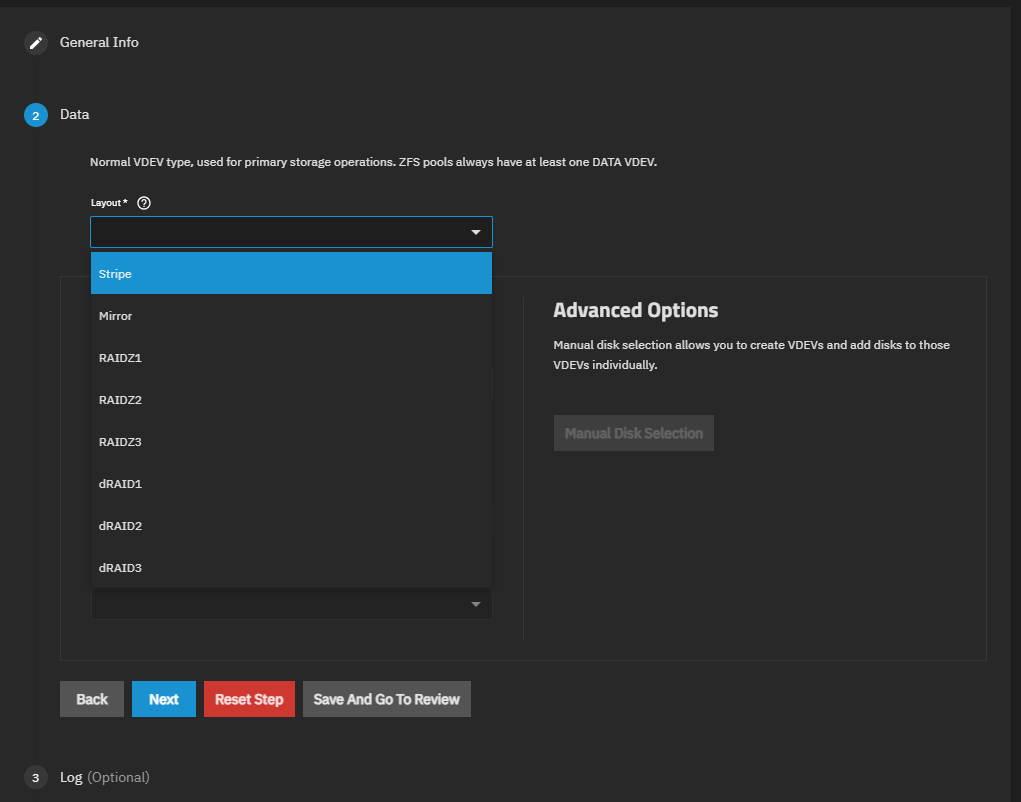1021x802 pixels.
Task: Click the Data step number 2 circle
Action: (36, 116)
